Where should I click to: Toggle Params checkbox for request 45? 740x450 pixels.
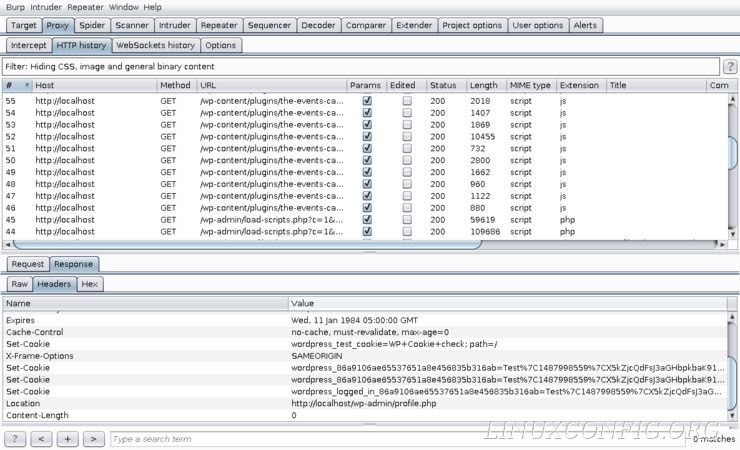point(367,219)
